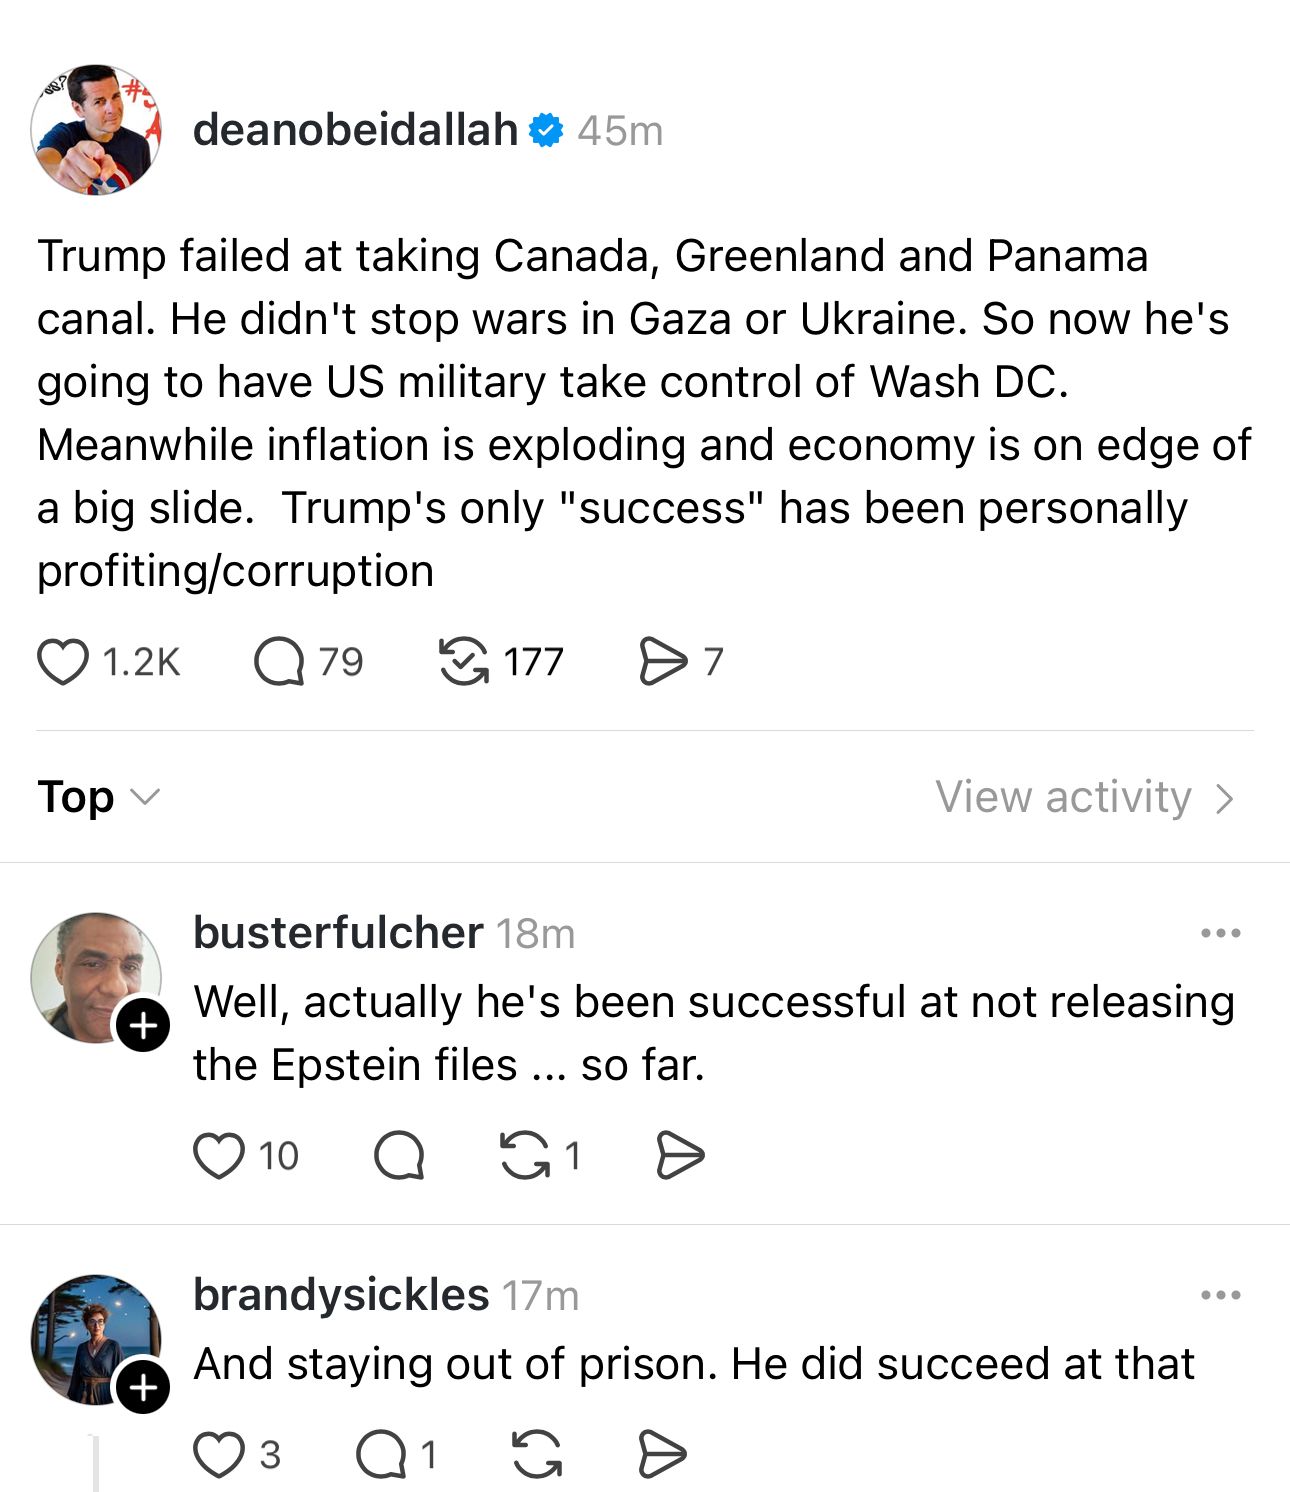Share brandysickles' reply
Image resolution: width=1290 pixels, height=1492 pixels.
point(662,1454)
